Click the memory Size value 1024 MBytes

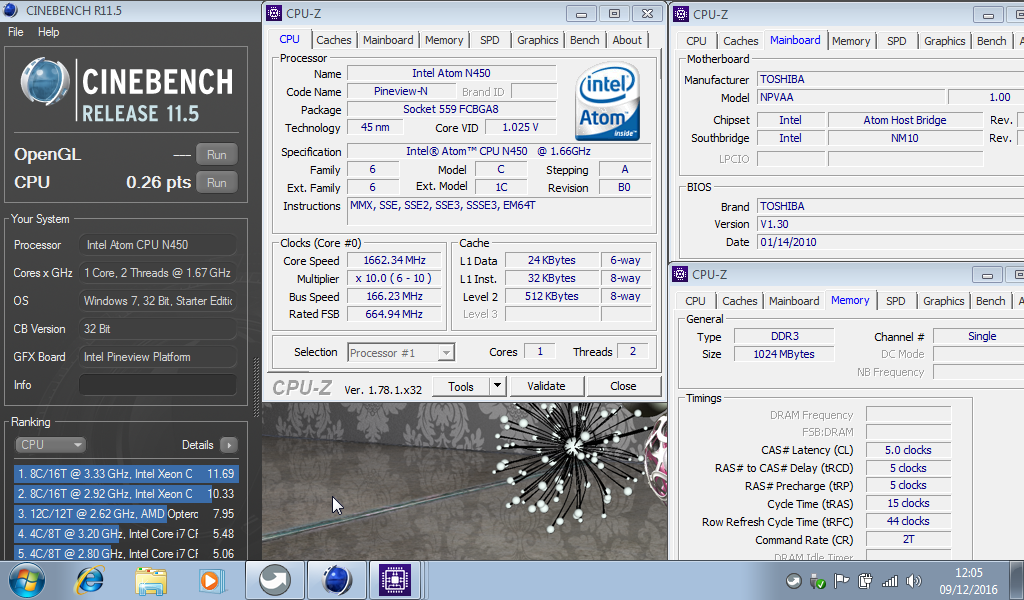(x=784, y=354)
